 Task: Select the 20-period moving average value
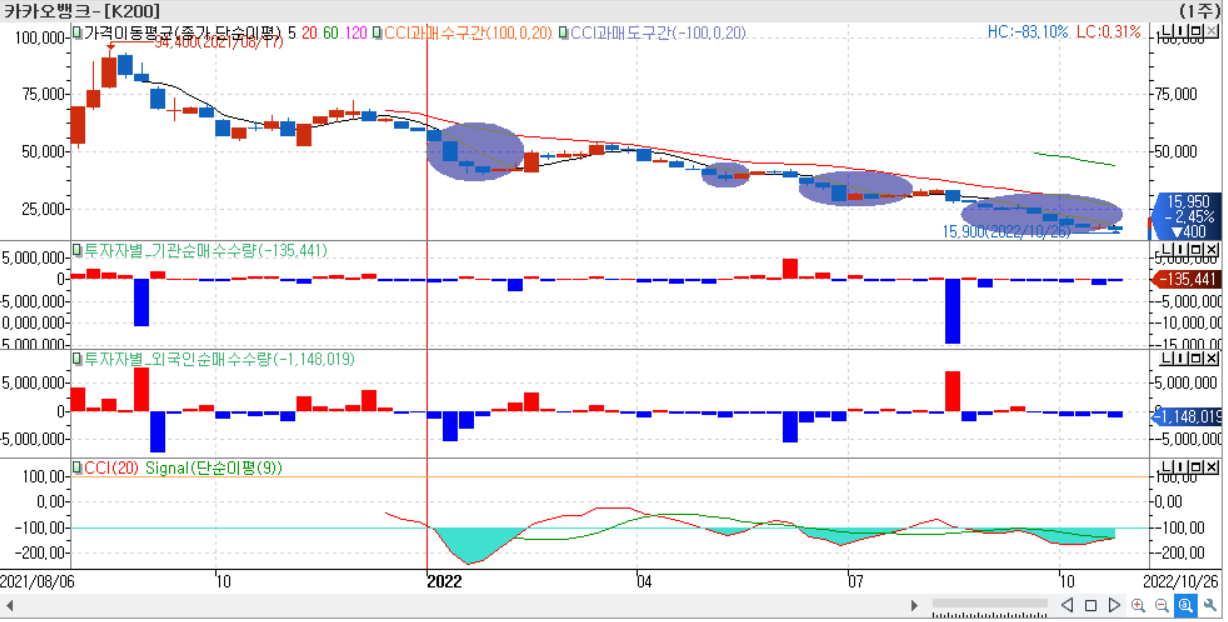pyautogui.click(x=309, y=32)
